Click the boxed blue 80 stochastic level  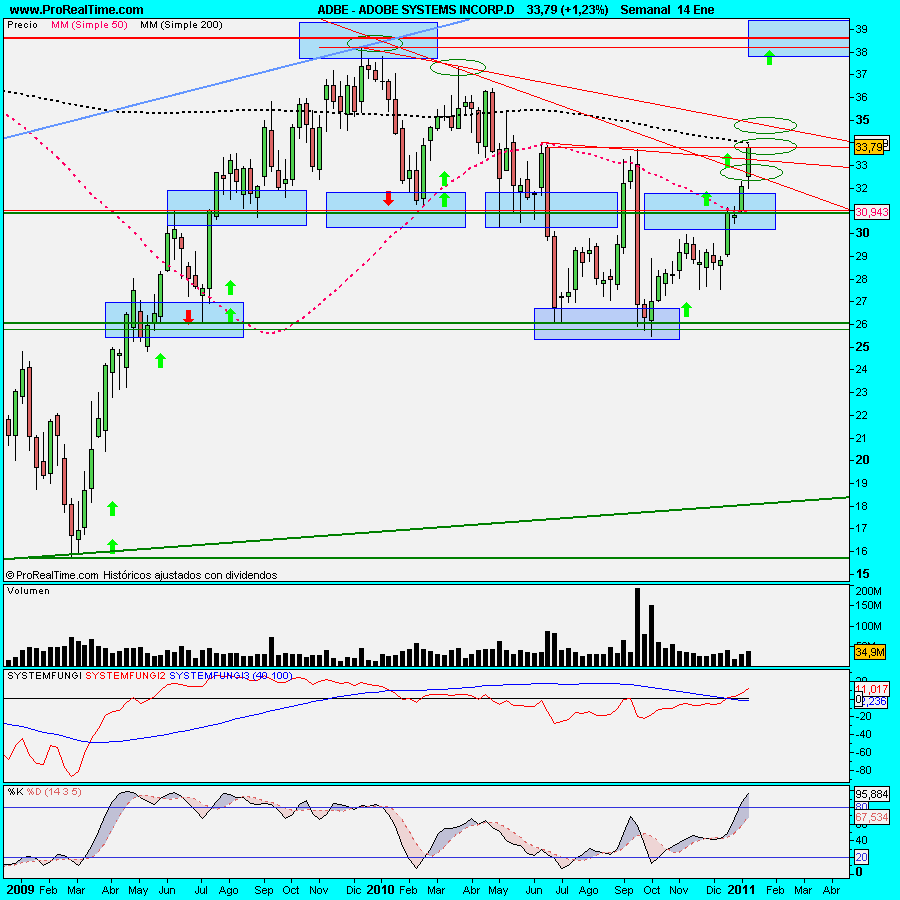(x=862, y=806)
